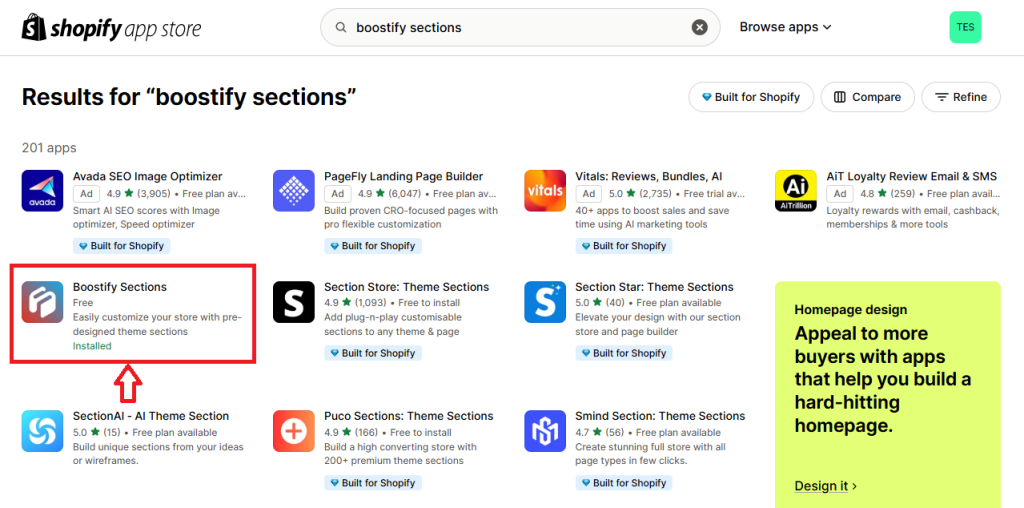Select the Vitals app icon
This screenshot has width=1024, height=508.
click(x=545, y=191)
